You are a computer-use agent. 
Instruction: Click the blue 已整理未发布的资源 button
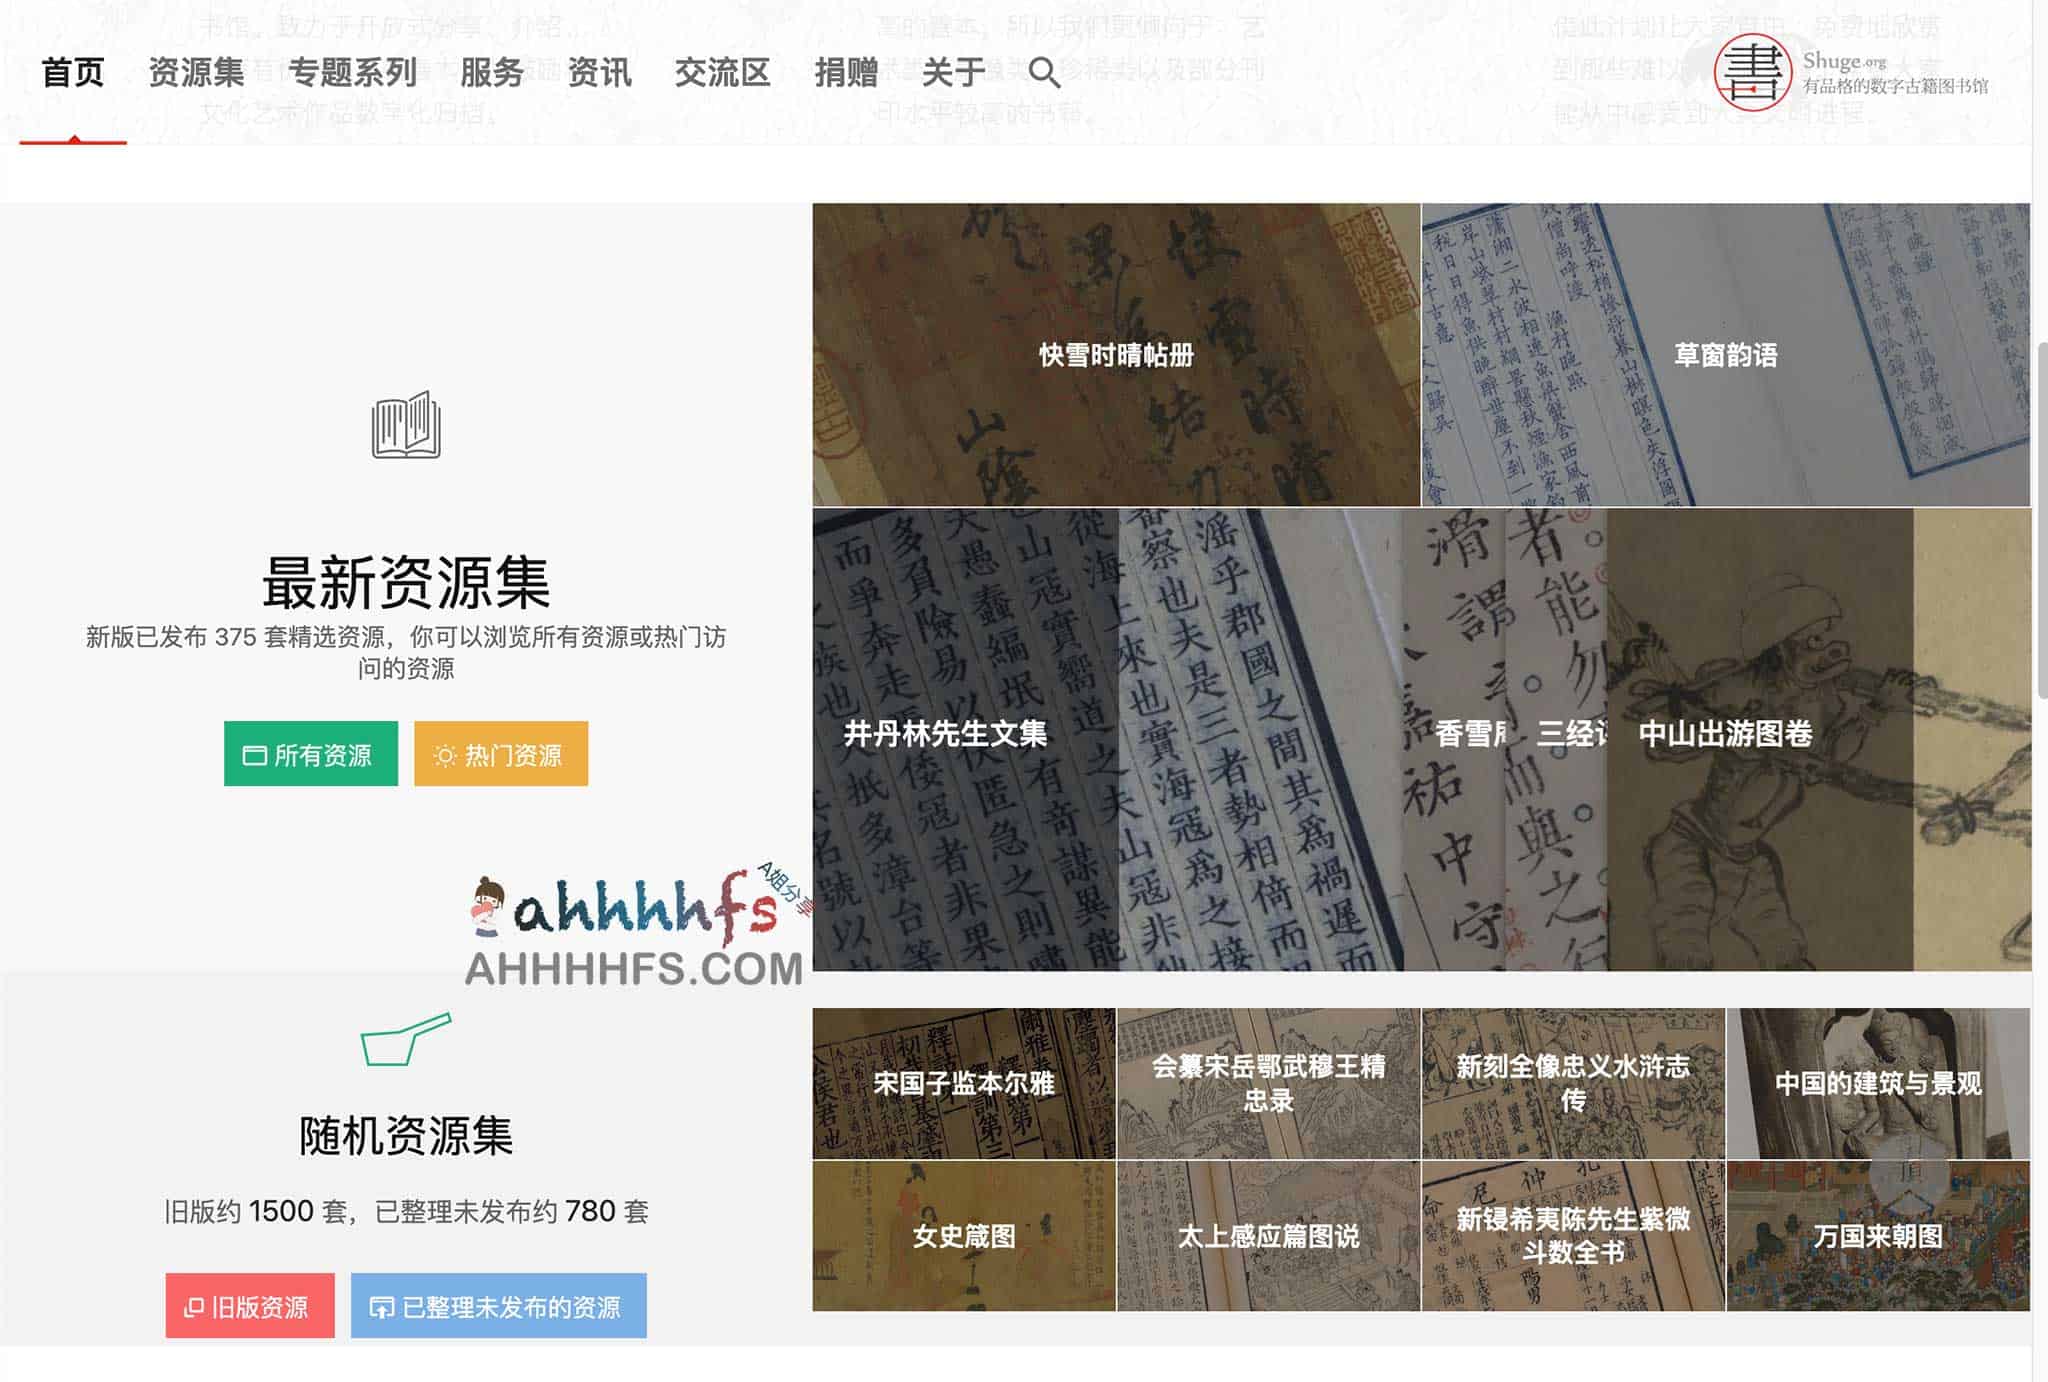coord(499,1306)
